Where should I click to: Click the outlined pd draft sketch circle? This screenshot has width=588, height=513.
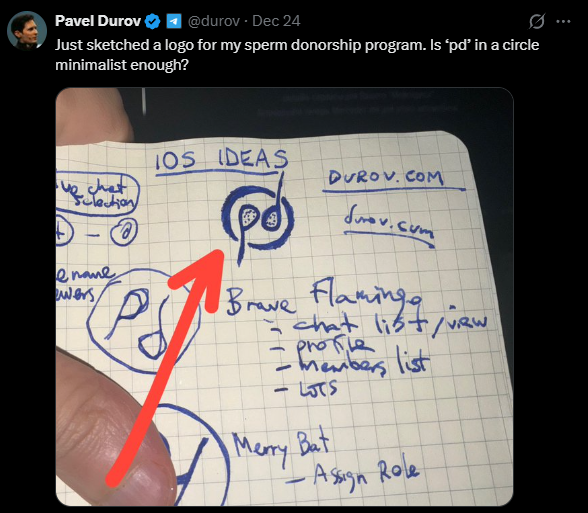point(143,322)
